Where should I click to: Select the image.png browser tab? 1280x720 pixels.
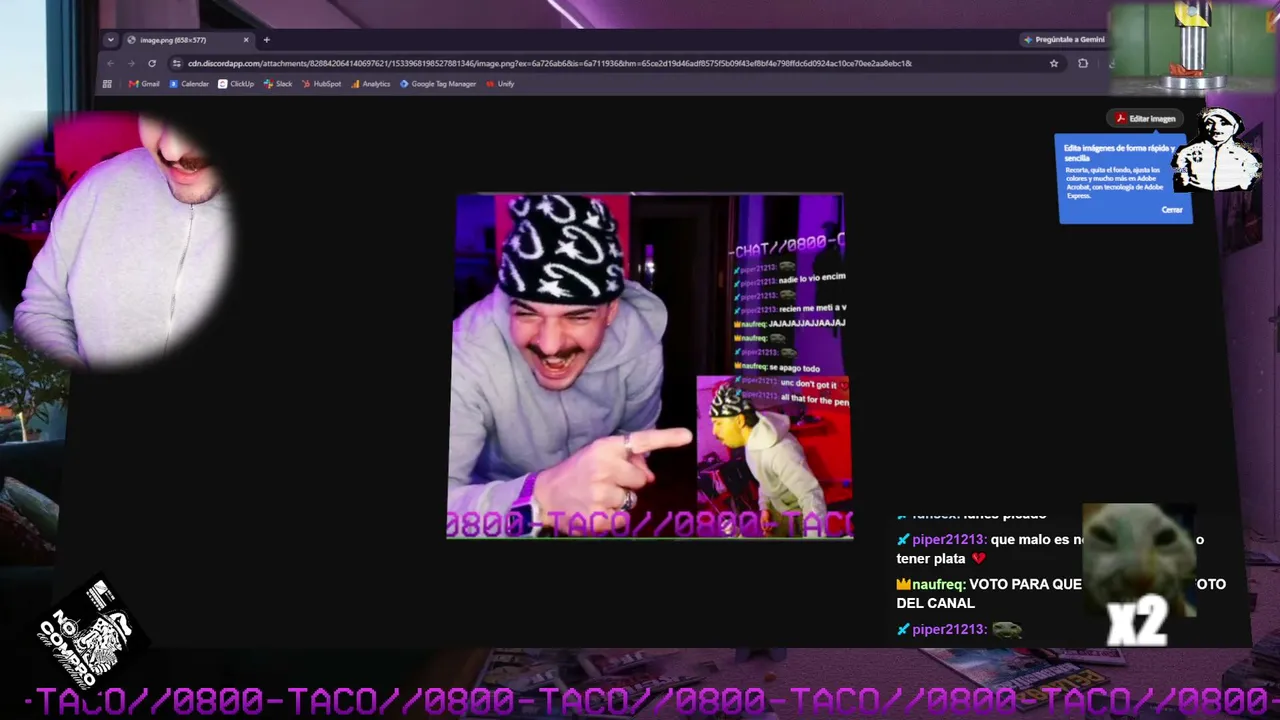187,40
